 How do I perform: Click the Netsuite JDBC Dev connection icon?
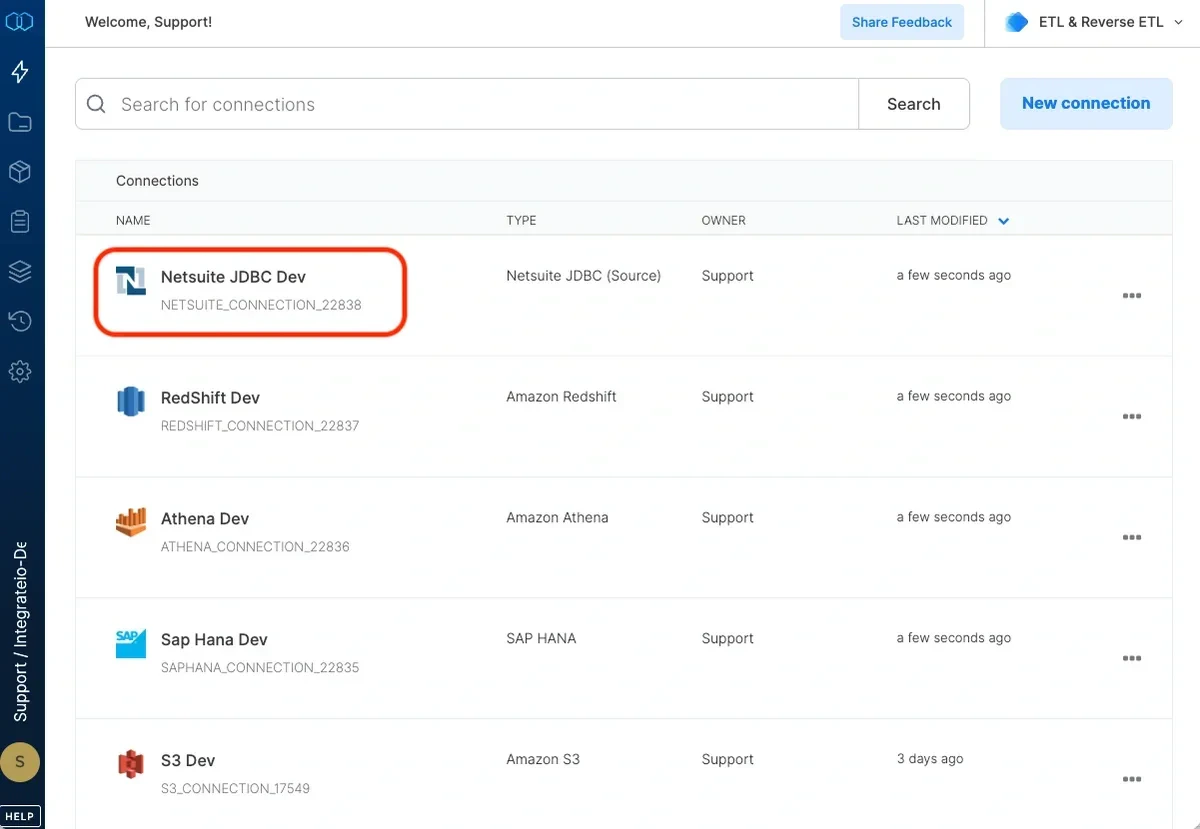pos(131,281)
